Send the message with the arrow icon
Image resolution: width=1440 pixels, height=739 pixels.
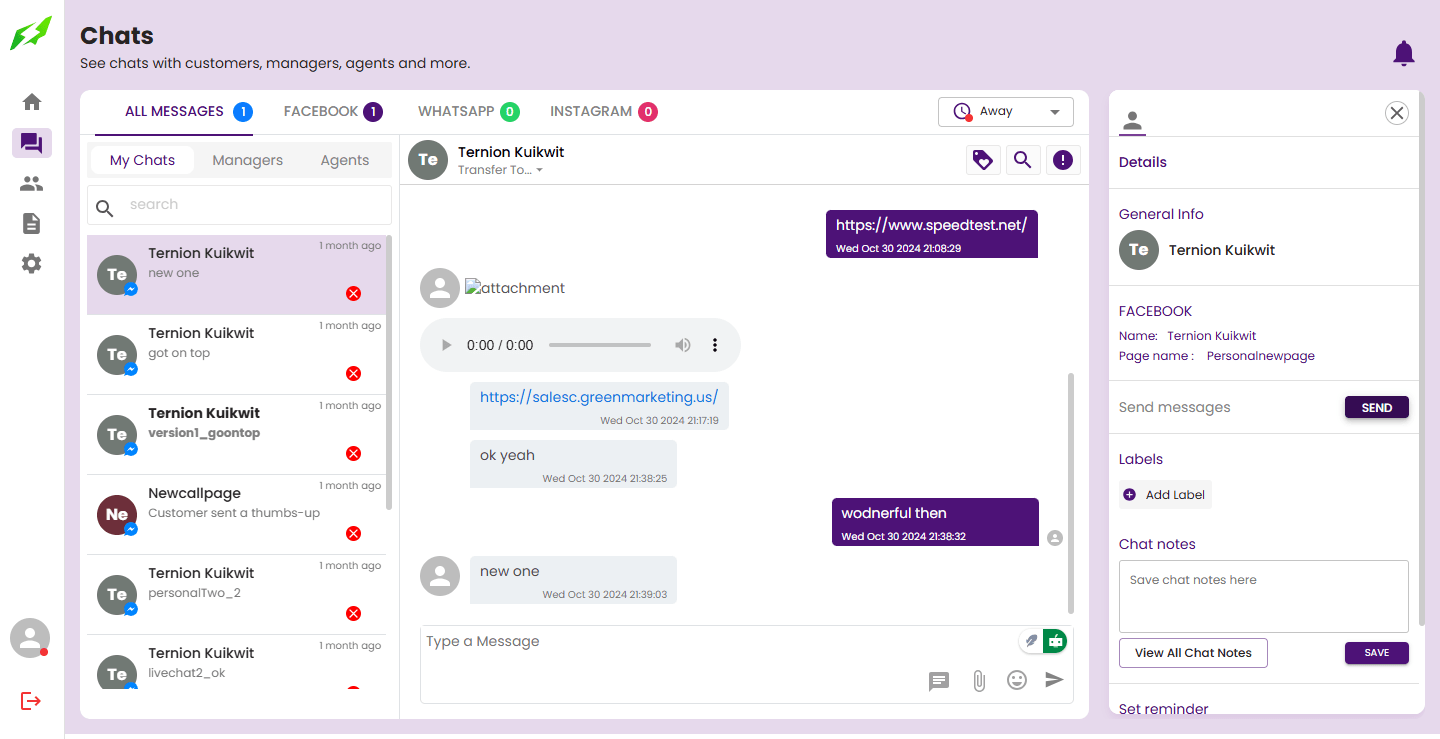click(1054, 680)
